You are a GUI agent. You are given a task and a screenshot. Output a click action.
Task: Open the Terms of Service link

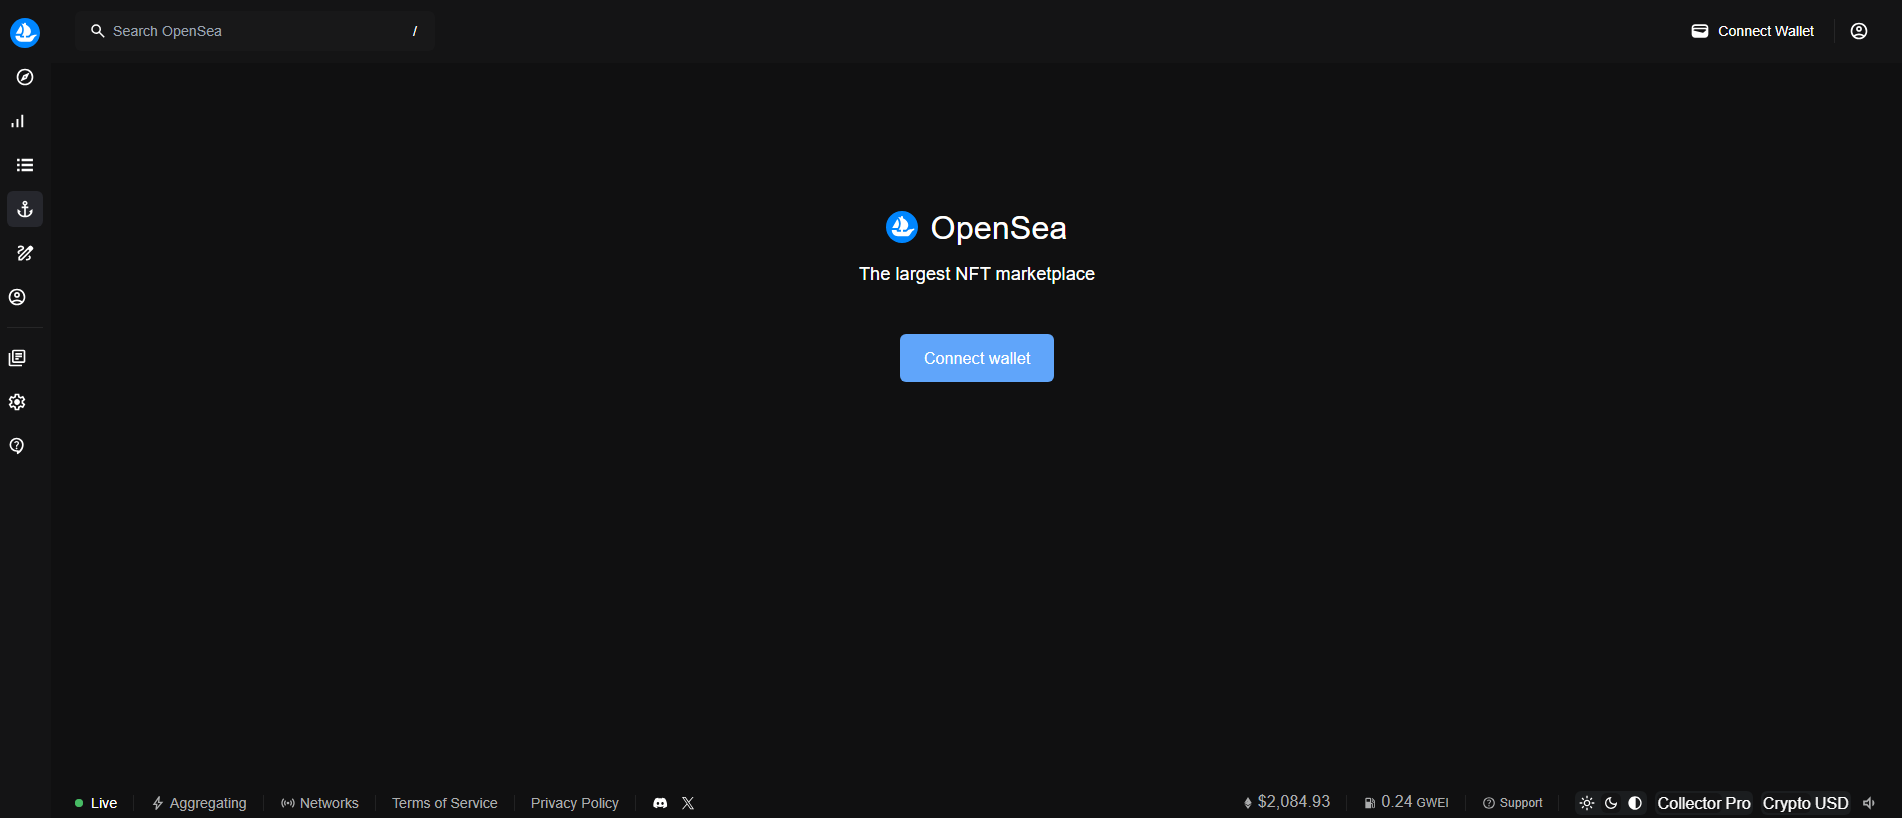point(445,803)
